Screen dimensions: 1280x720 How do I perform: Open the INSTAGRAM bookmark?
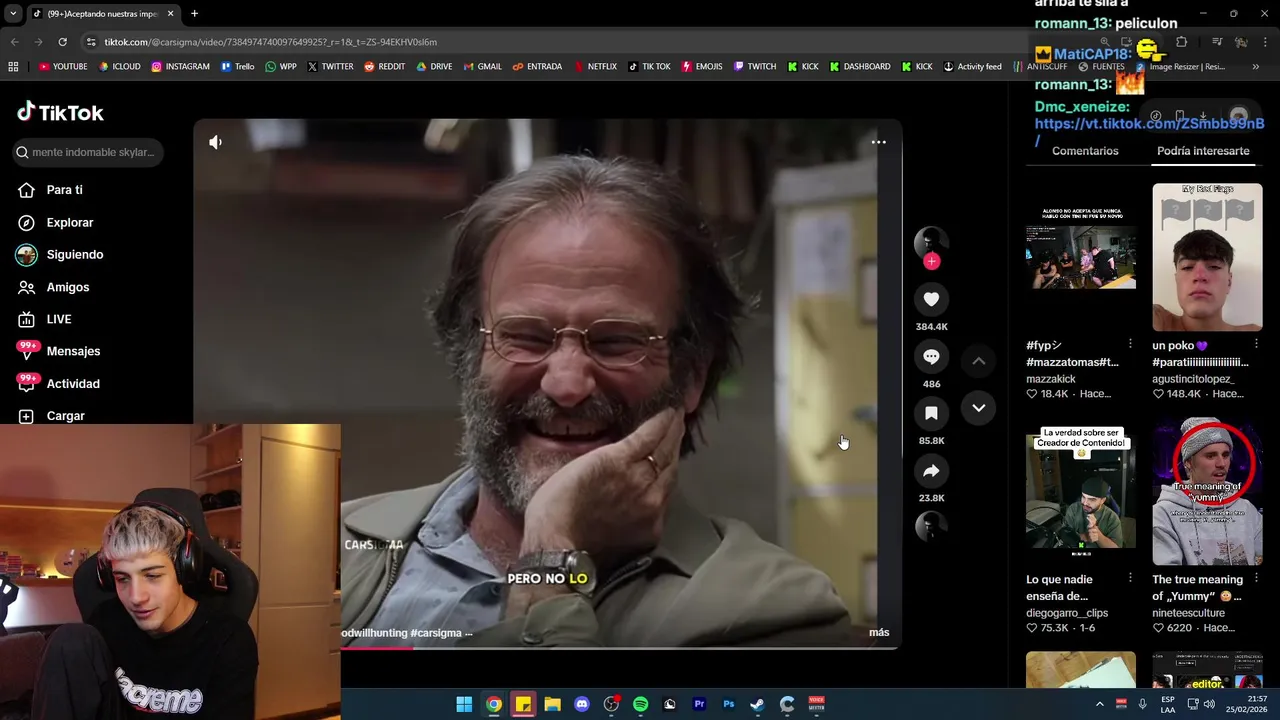click(180, 67)
